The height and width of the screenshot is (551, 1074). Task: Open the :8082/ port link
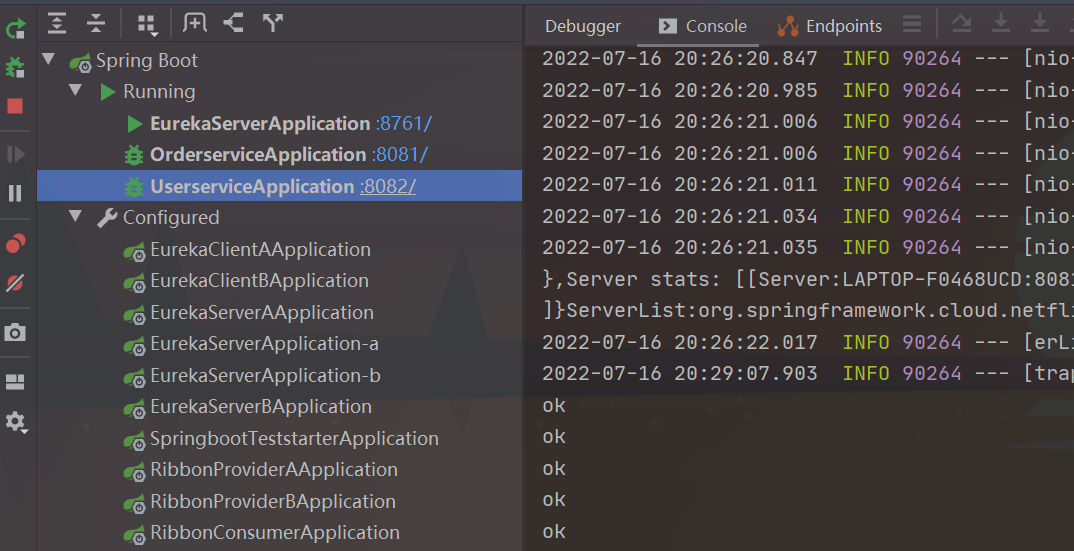[x=388, y=186]
